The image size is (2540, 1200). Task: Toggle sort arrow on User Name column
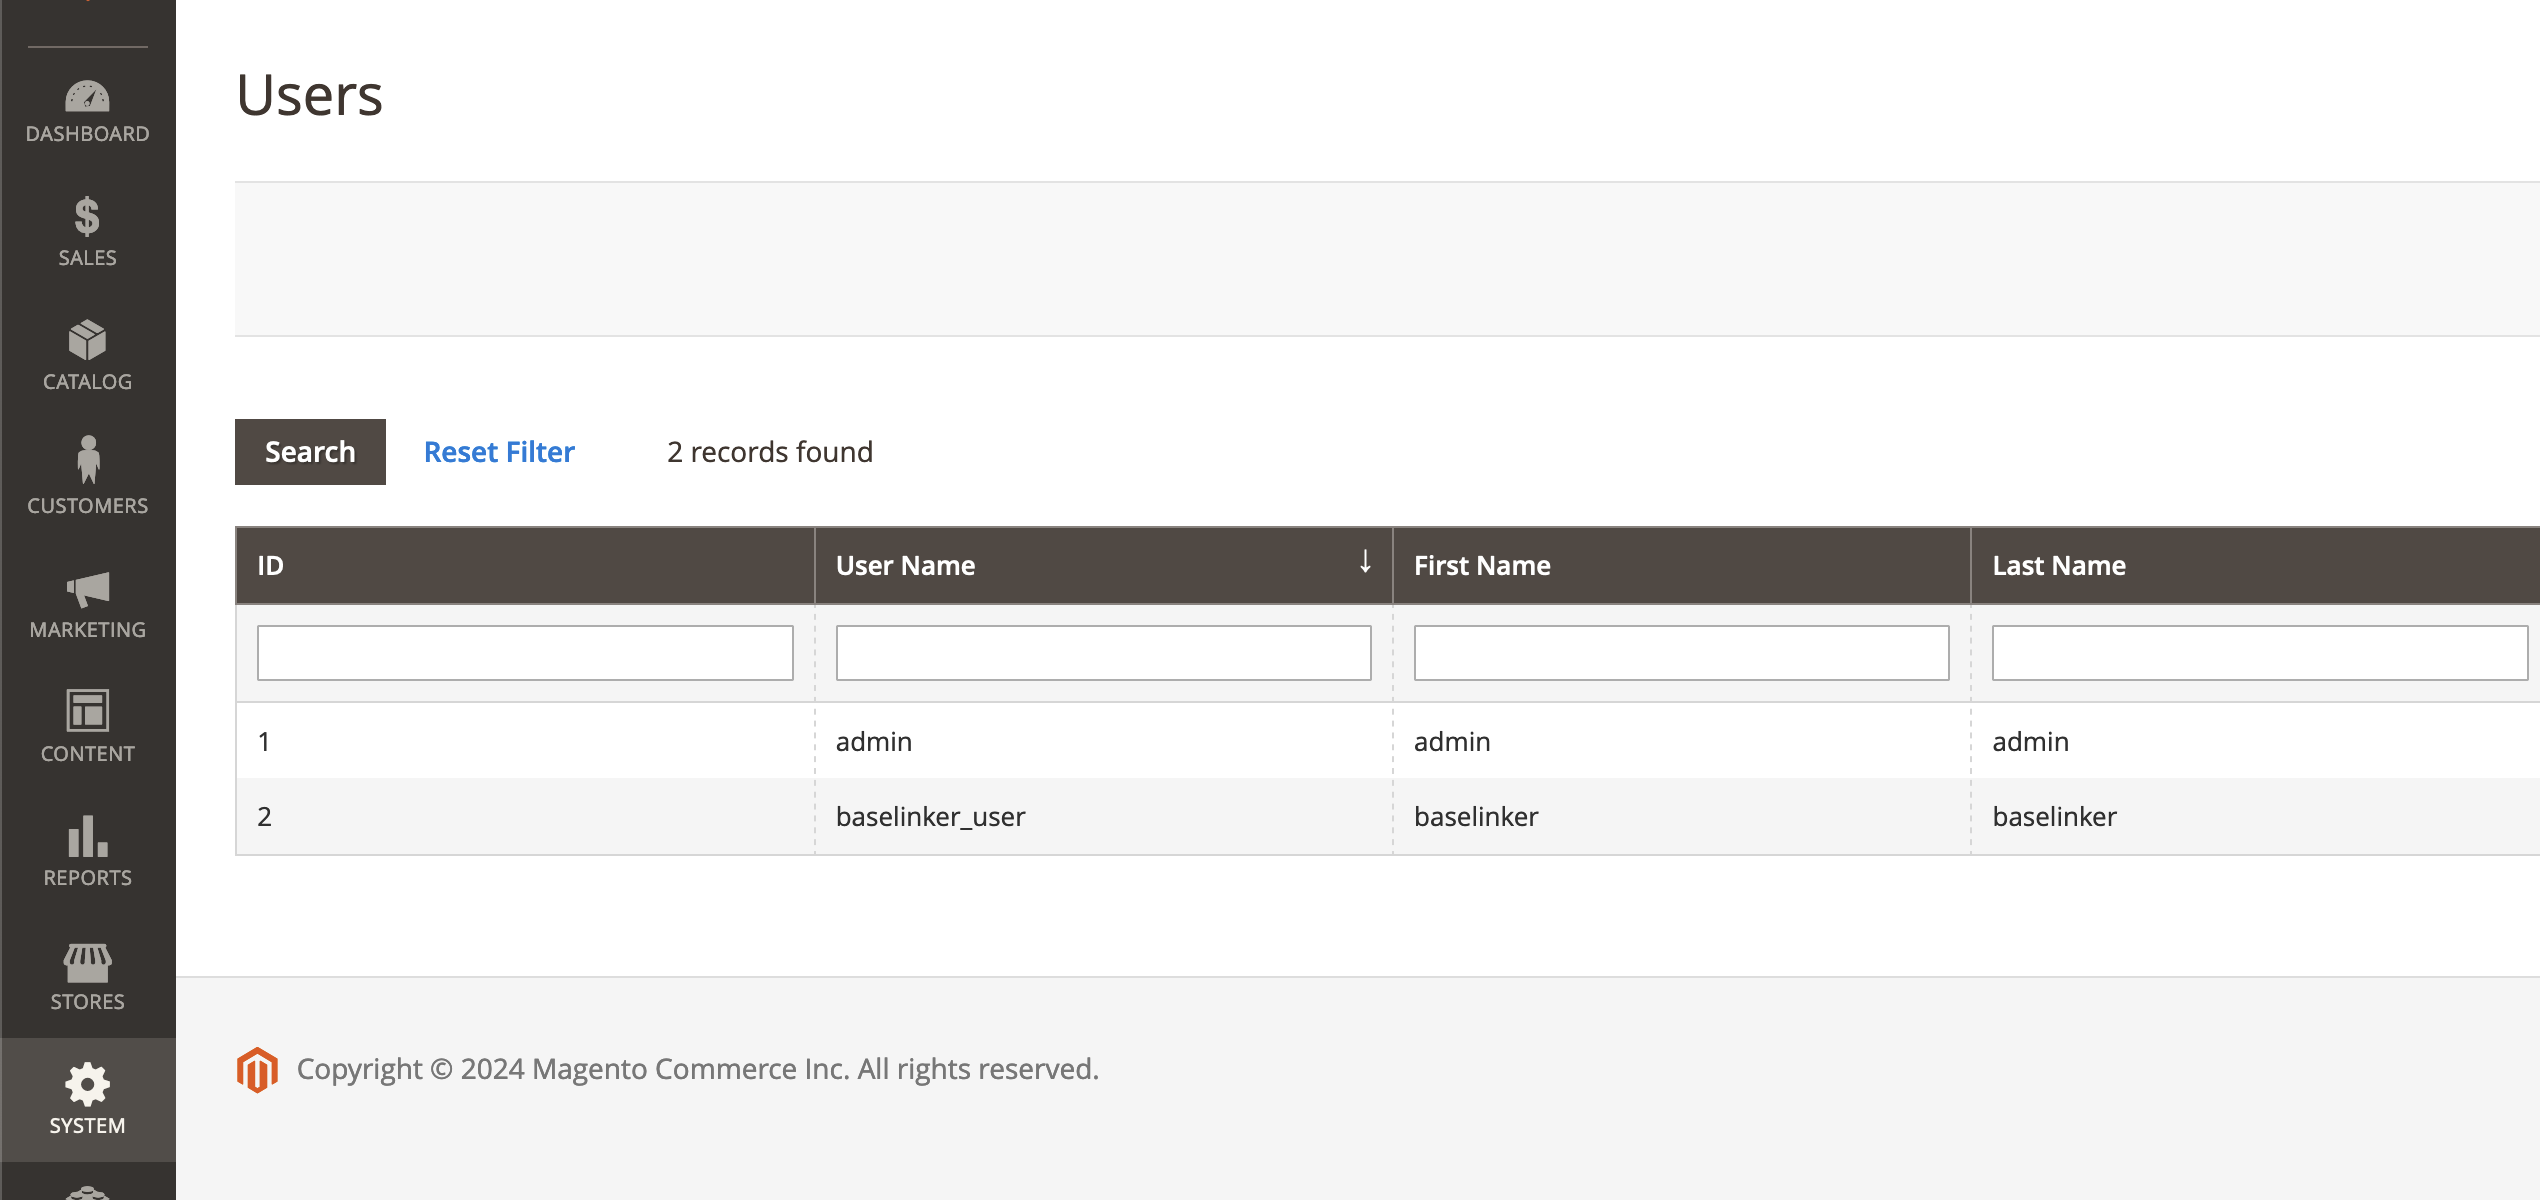pos(1364,563)
